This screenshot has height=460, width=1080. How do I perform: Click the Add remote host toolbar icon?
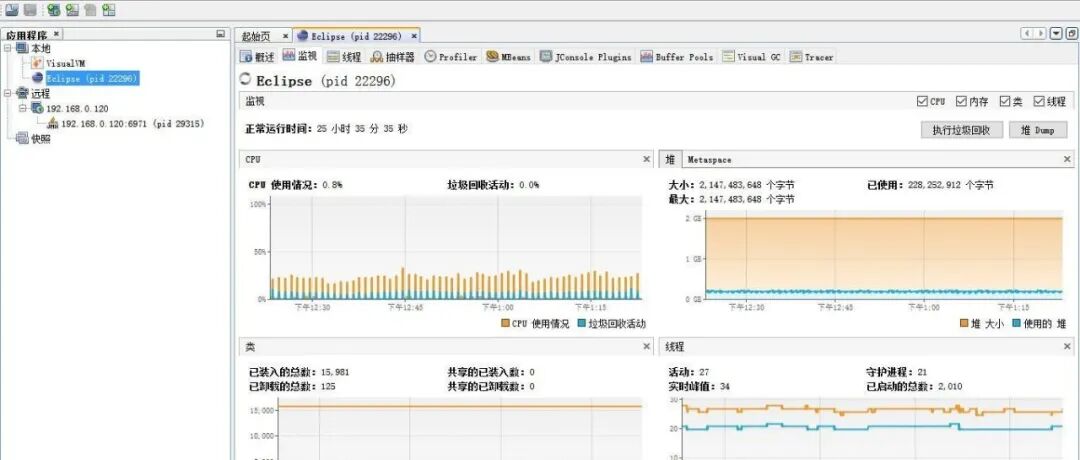pos(53,10)
